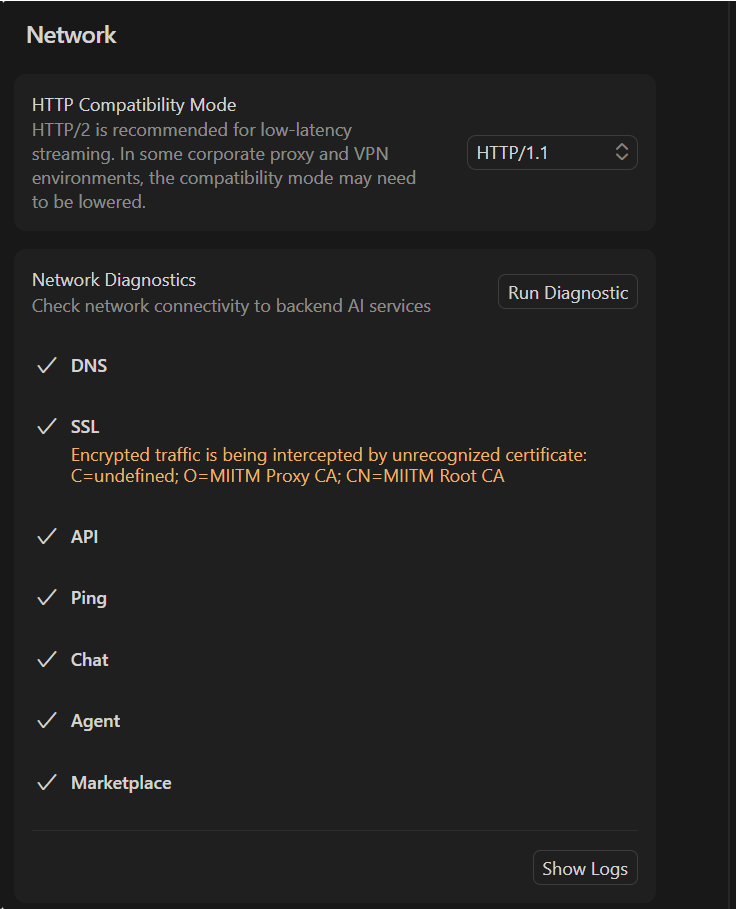Click the up-down chevron arrows in HTTP dropdown
736x909 pixels.
coord(621,153)
